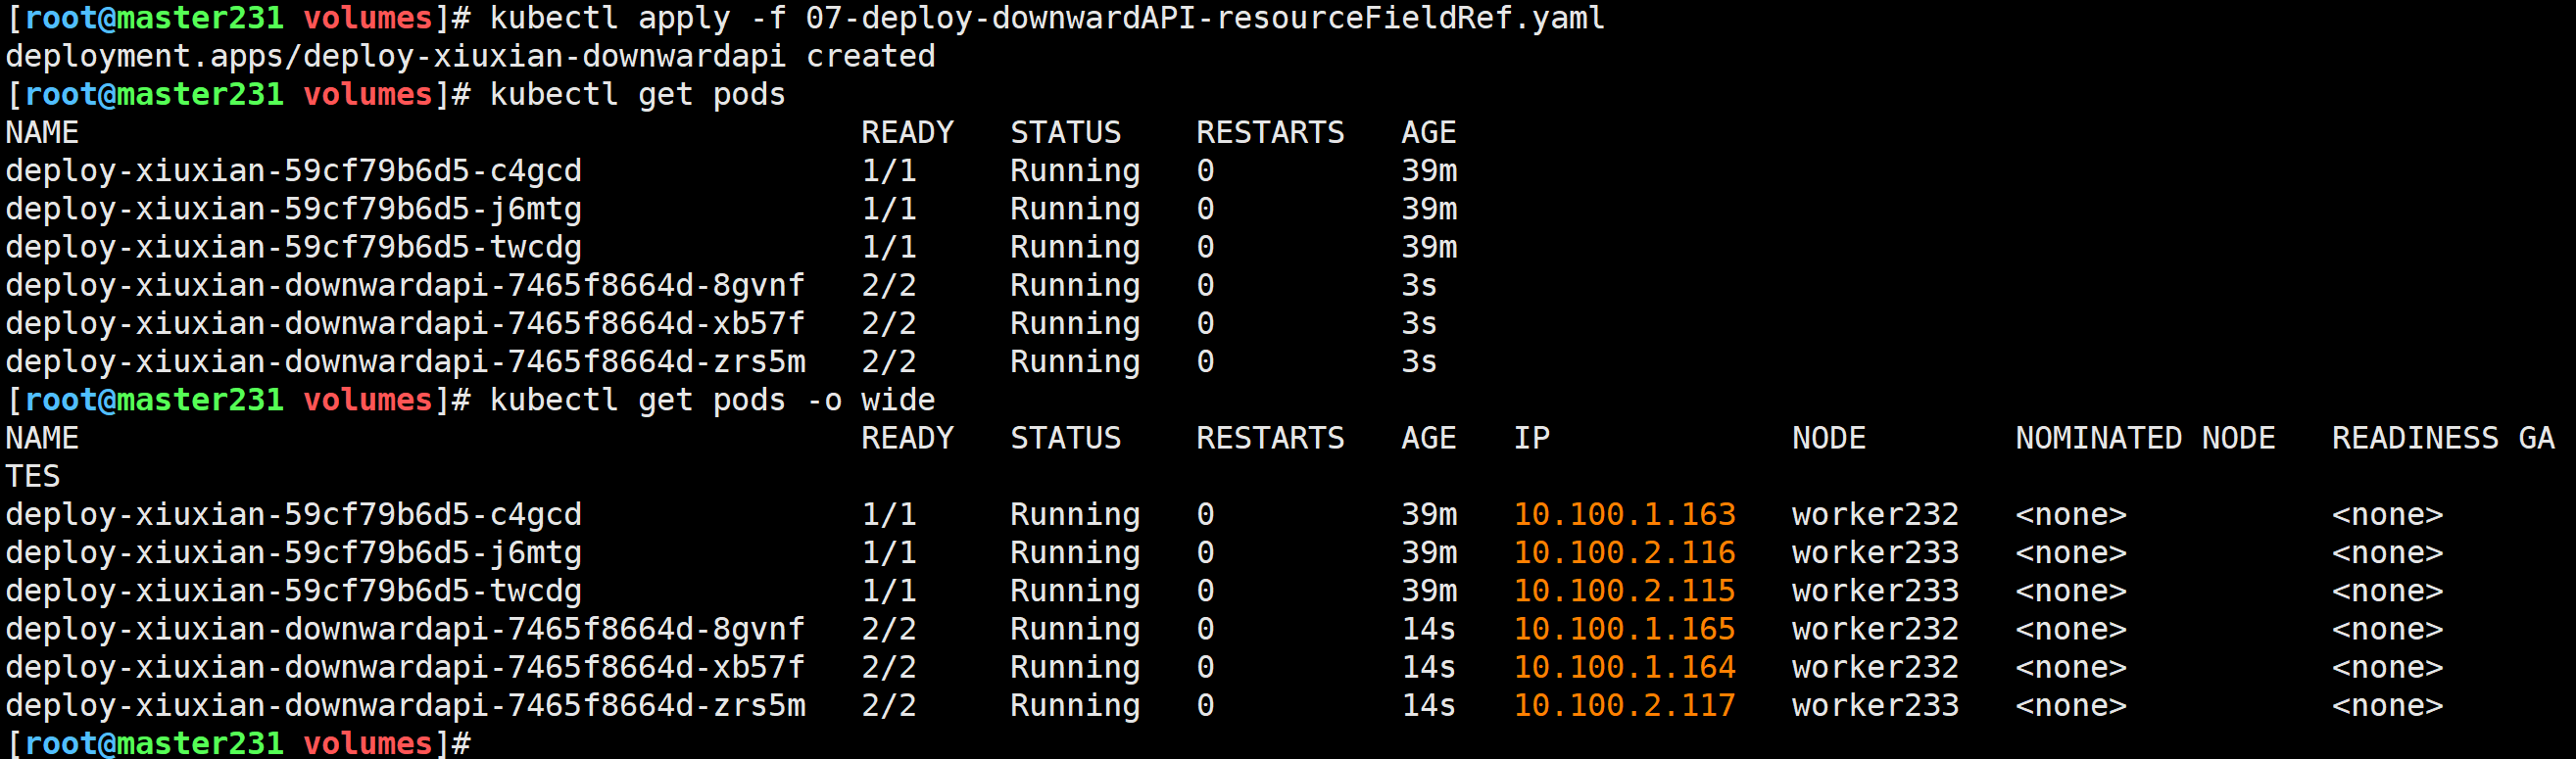Click the READINESS GA column header
Screen dimensions: 2576x759
point(2443,438)
